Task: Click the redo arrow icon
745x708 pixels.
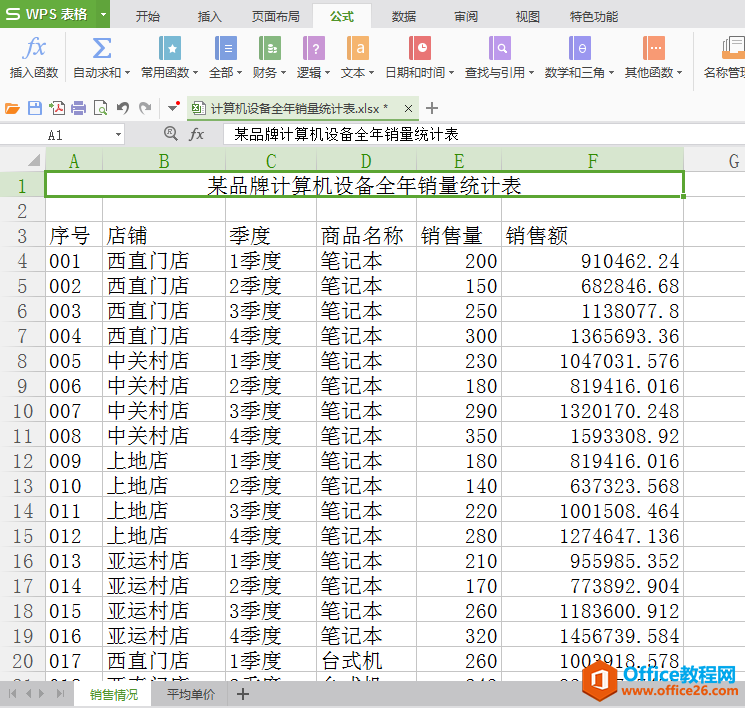Action: point(145,108)
